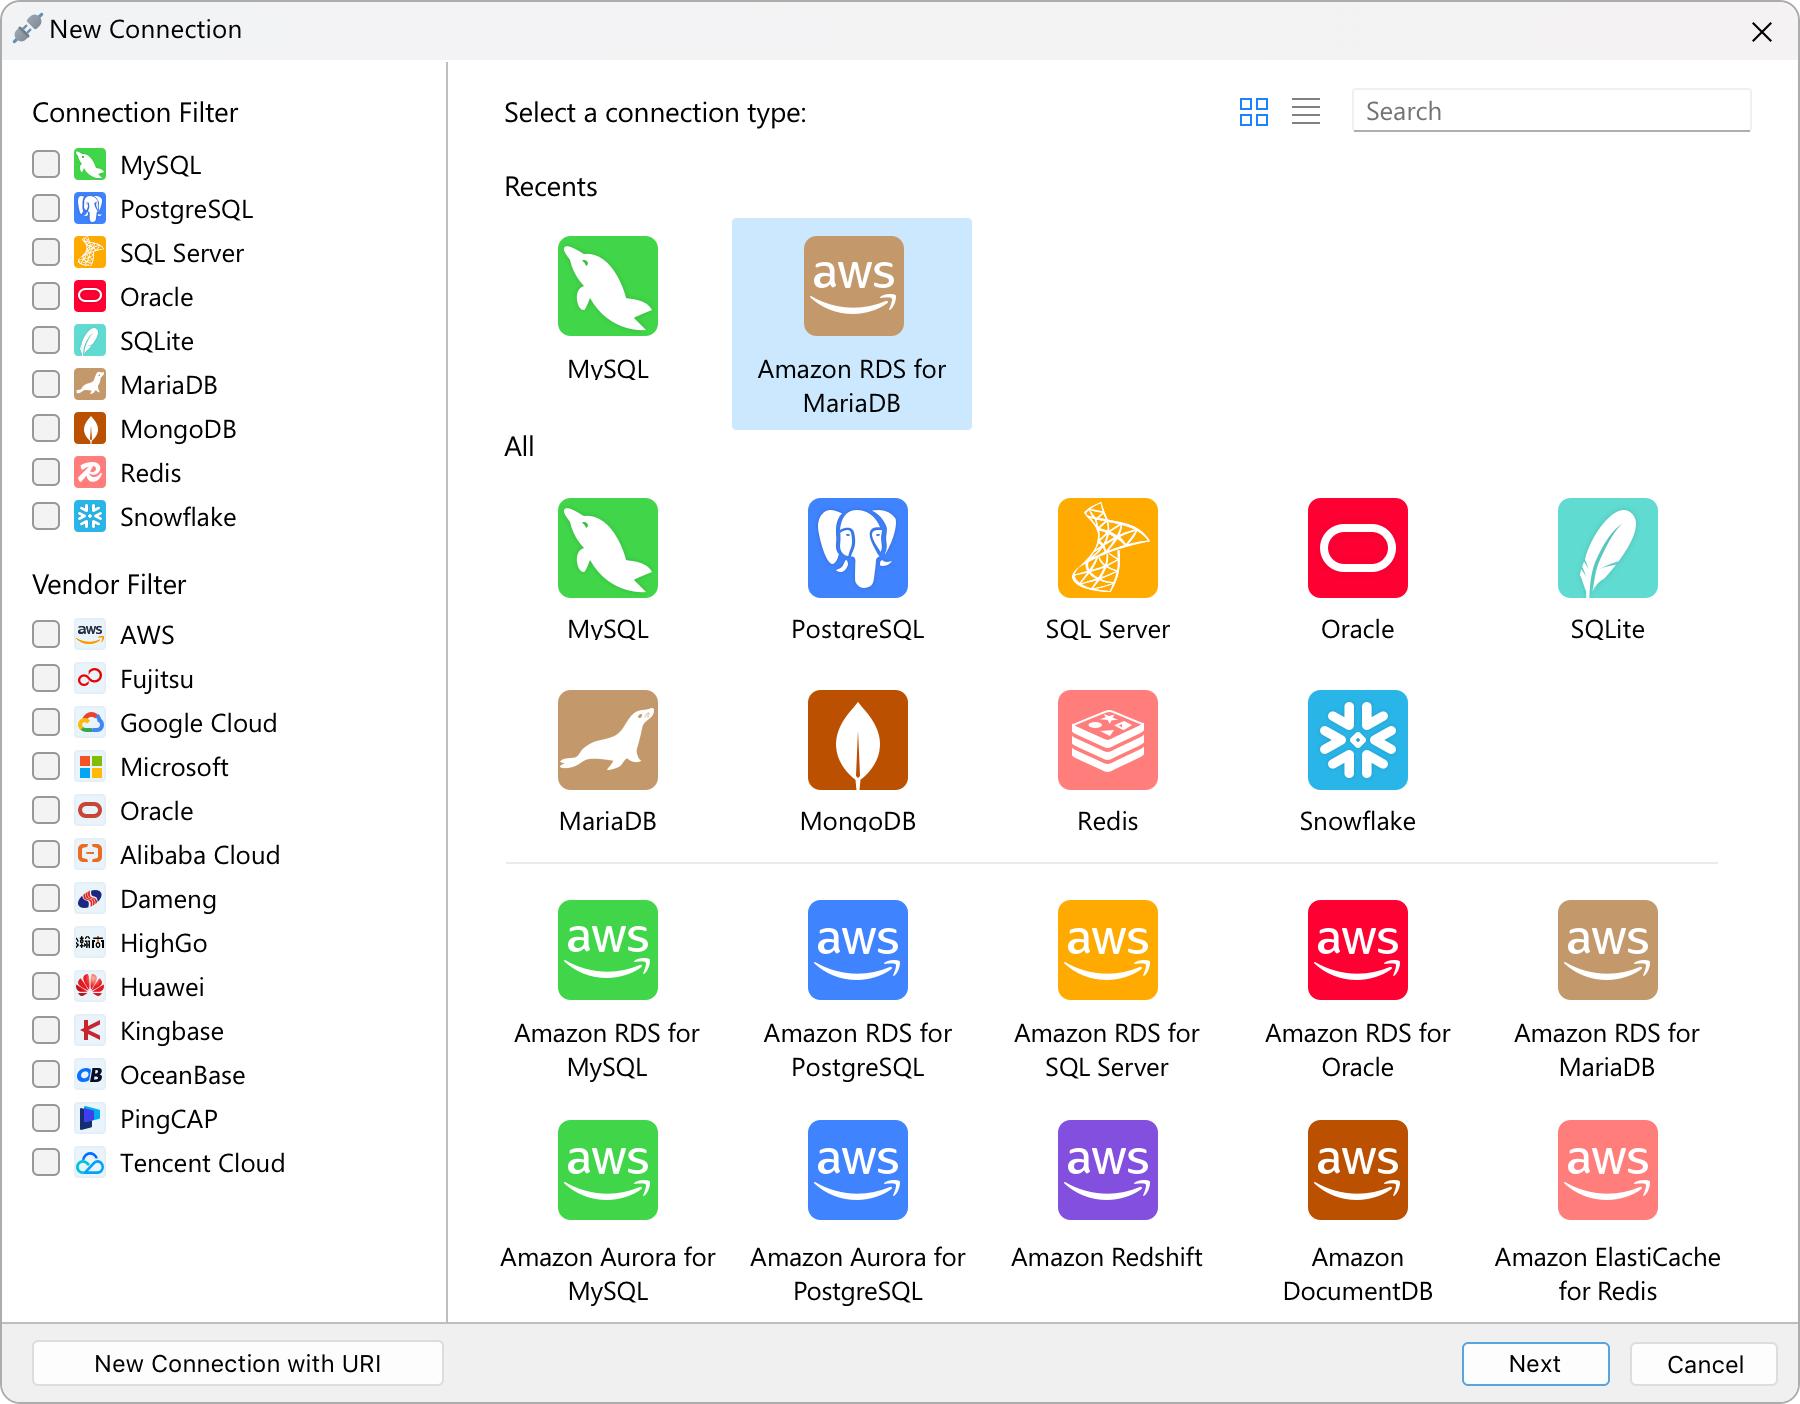The height and width of the screenshot is (1404, 1800).
Task: Tick the Google Cloud vendor checkbox
Action: 46,722
